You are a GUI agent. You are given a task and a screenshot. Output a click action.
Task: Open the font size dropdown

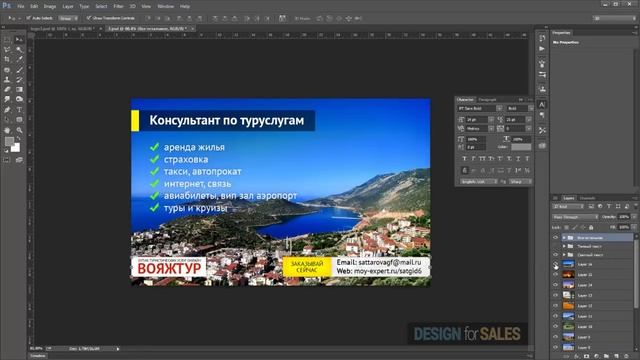[x=491, y=120]
